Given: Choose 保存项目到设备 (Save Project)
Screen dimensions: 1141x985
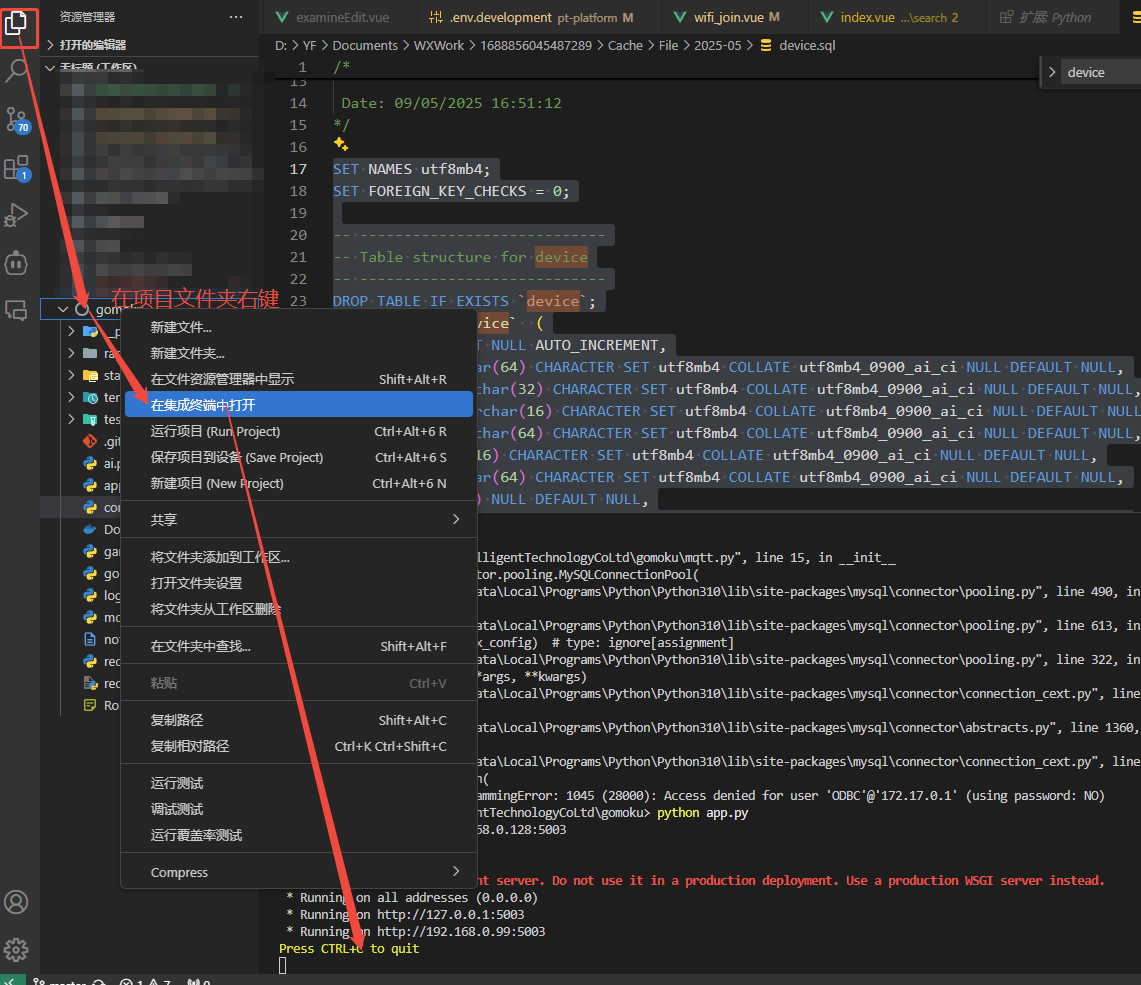Looking at the screenshot, I should click(x=298, y=458).
